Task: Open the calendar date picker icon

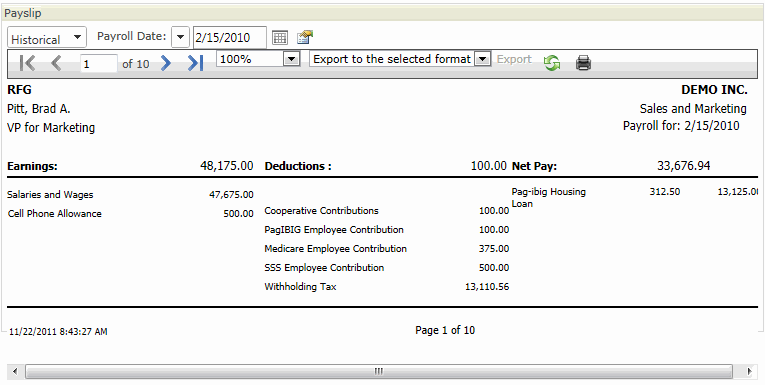Action: pos(280,38)
